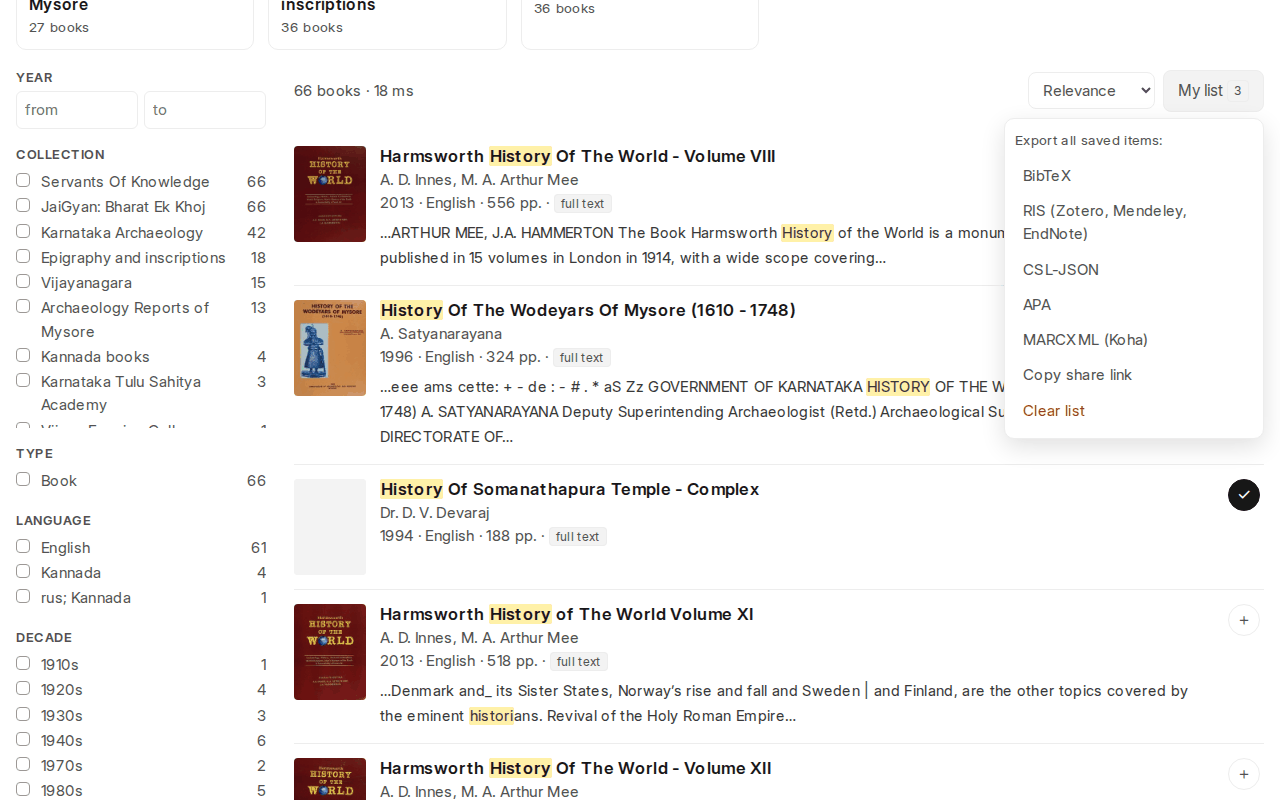Tick Karnataka Archaeology collection filter
Viewport: 1280px width, 800px height.
[23, 231]
